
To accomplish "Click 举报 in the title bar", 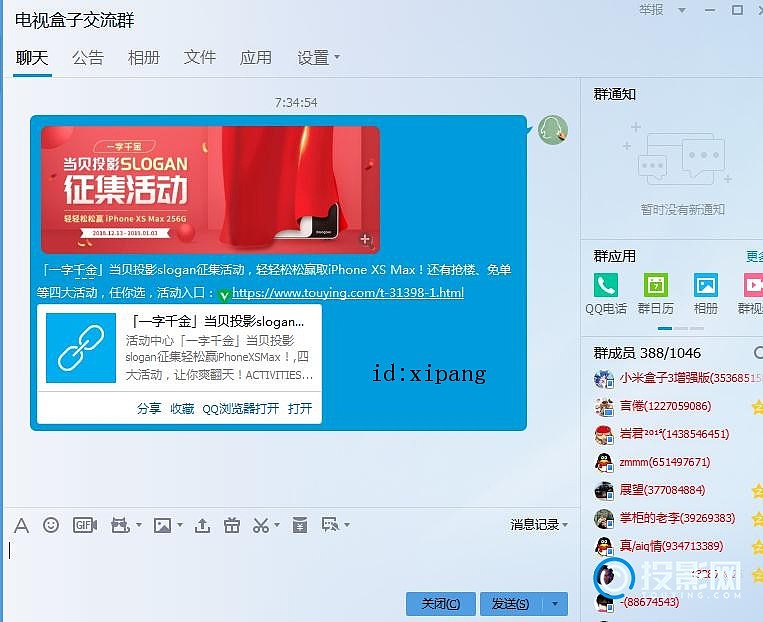I will [x=651, y=10].
